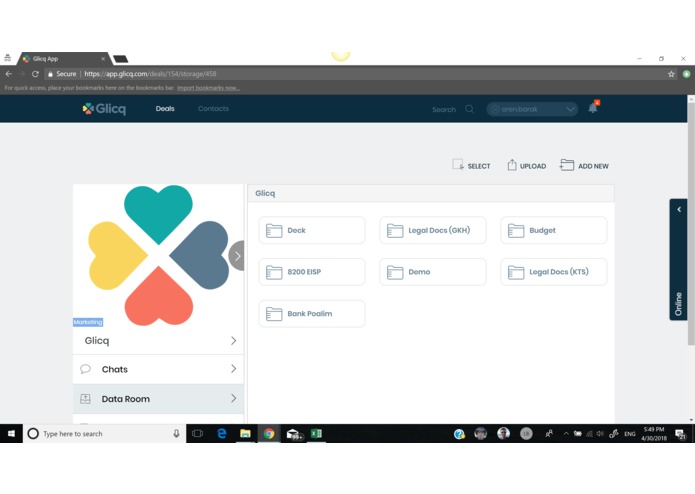
Task: Open a new browser tab
Action: (x=121, y=59)
